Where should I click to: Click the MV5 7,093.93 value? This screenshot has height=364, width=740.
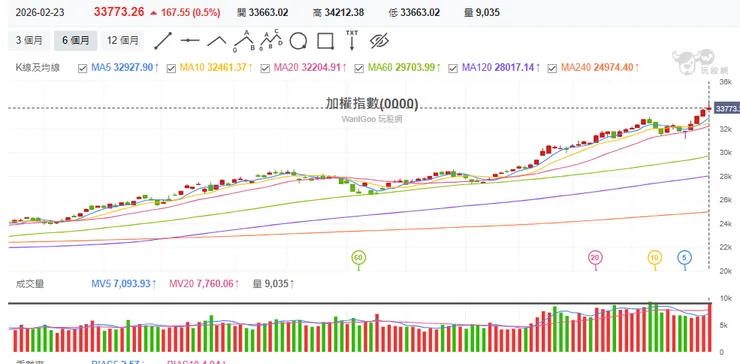[124, 284]
